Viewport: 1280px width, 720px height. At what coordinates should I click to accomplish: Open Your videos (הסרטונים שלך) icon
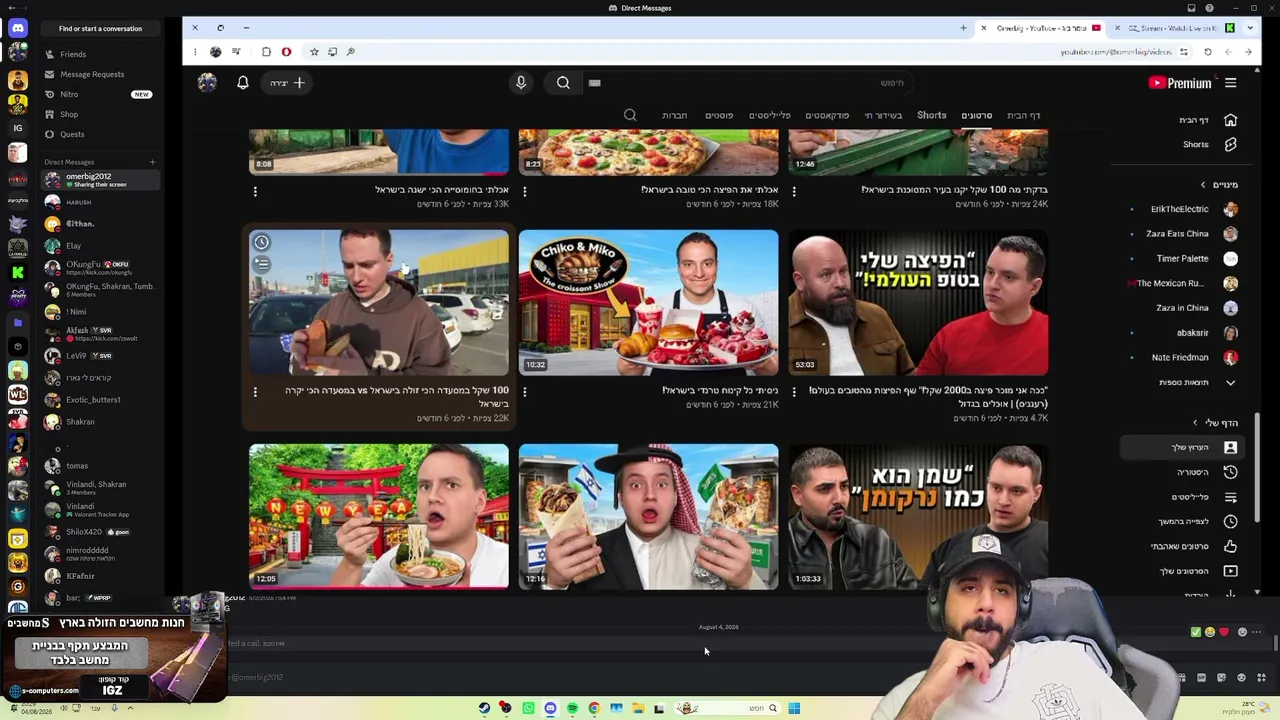1231,571
